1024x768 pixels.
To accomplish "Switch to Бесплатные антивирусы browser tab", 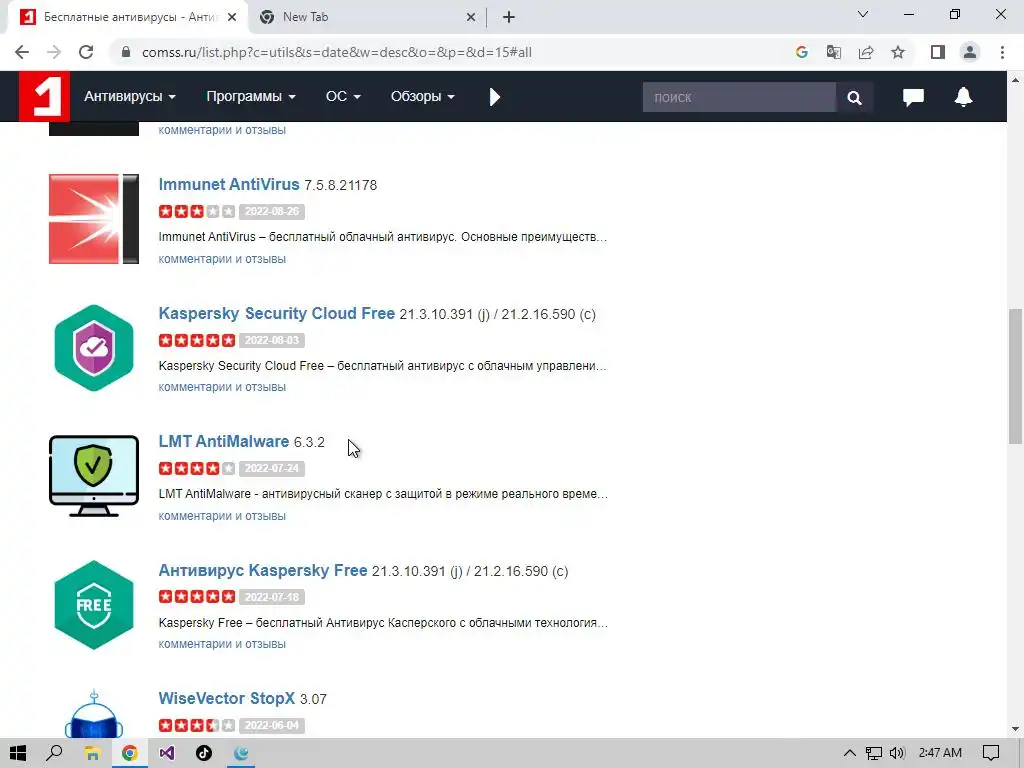I will click(127, 17).
